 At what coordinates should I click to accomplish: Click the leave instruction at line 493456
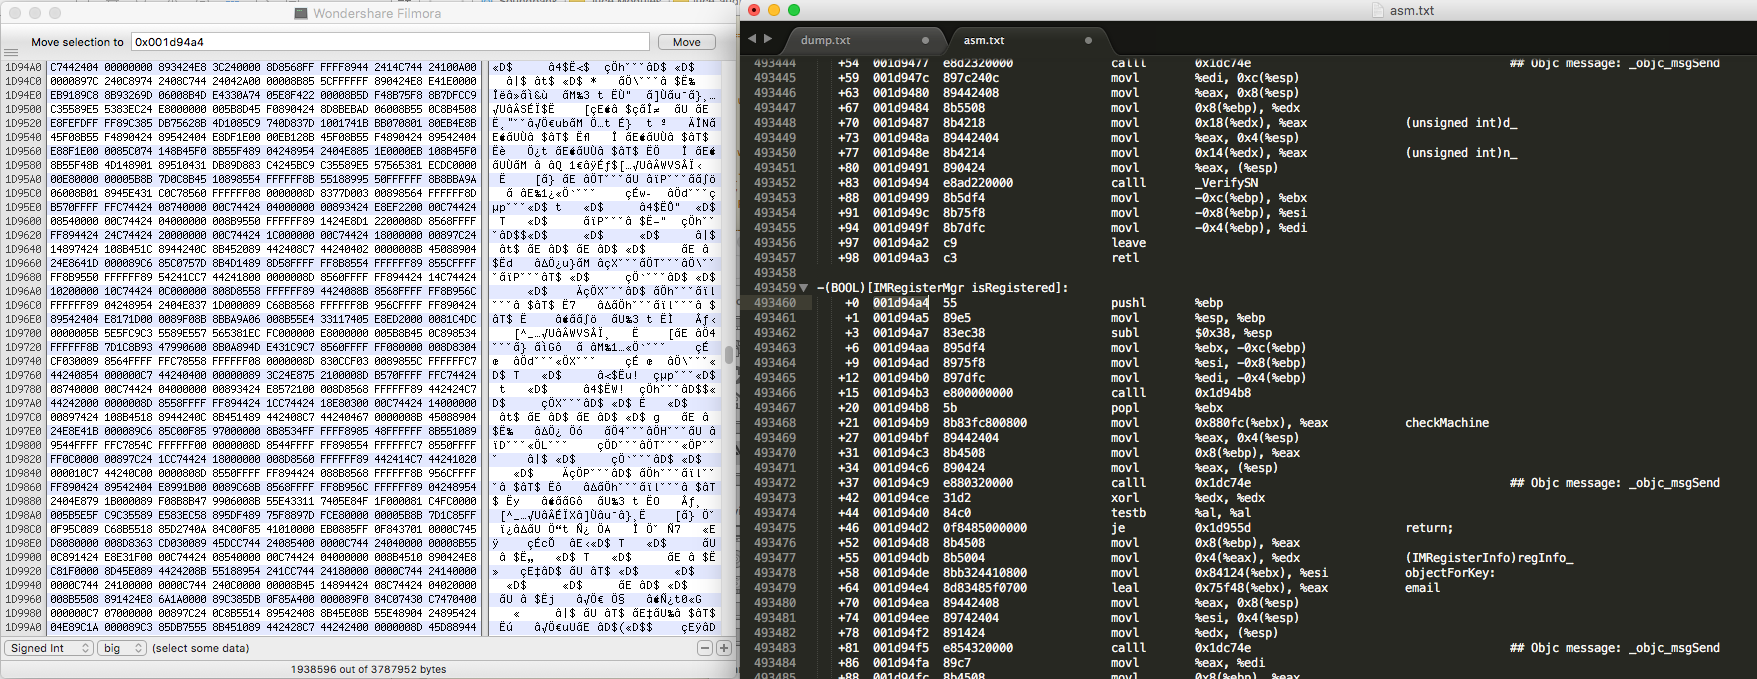(x=1128, y=243)
